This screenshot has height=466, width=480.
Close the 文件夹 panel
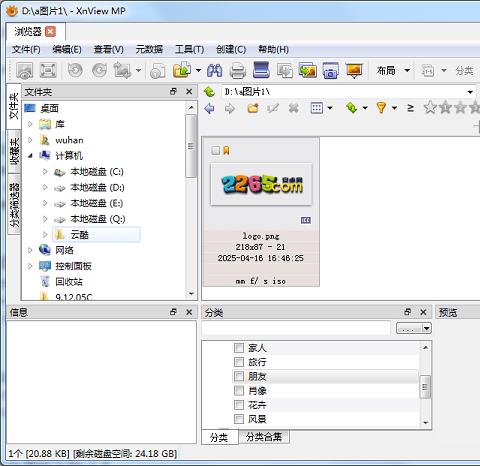click(189, 91)
